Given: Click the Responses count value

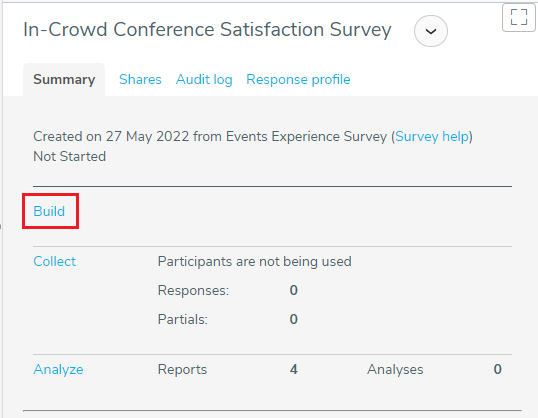Looking at the screenshot, I should [293, 290].
